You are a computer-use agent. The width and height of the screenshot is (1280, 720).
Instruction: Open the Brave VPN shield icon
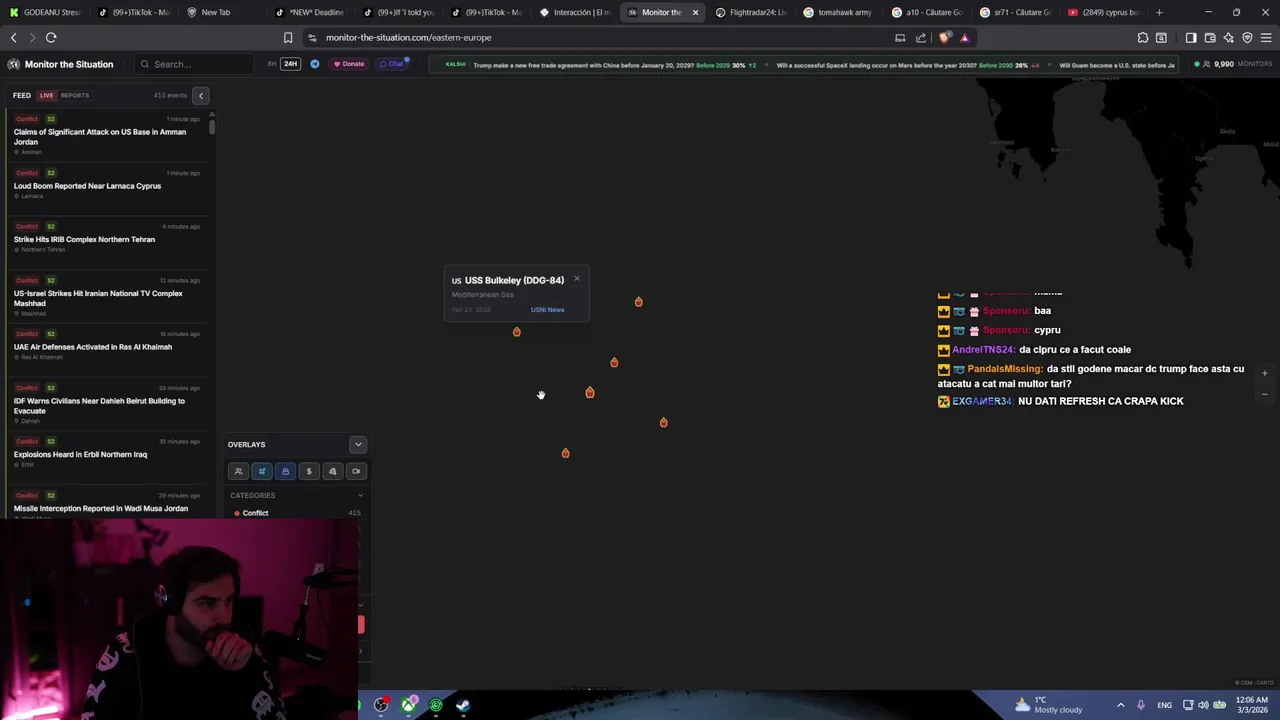[x=1247, y=38]
